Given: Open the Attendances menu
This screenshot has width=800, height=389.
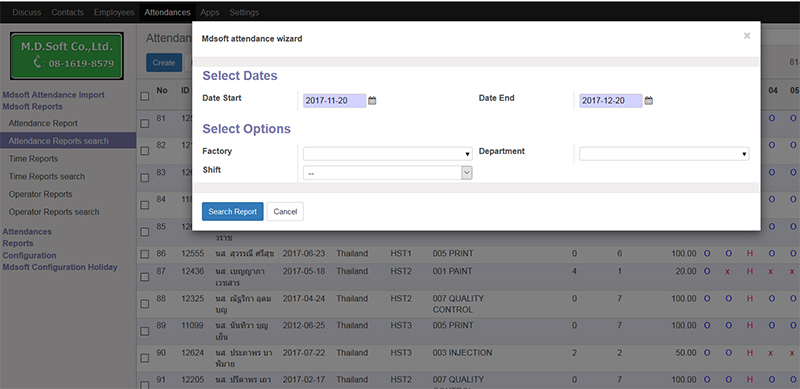Looking at the screenshot, I should coord(167,12).
